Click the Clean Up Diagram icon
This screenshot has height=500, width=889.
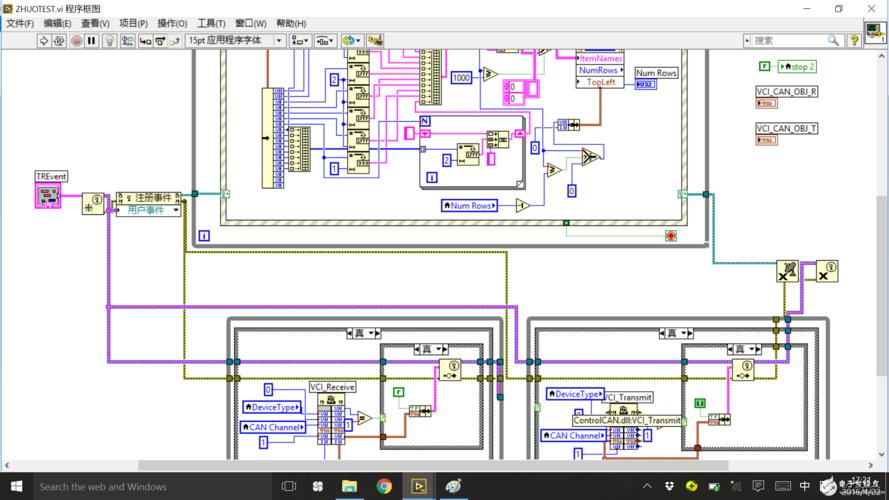[375, 41]
